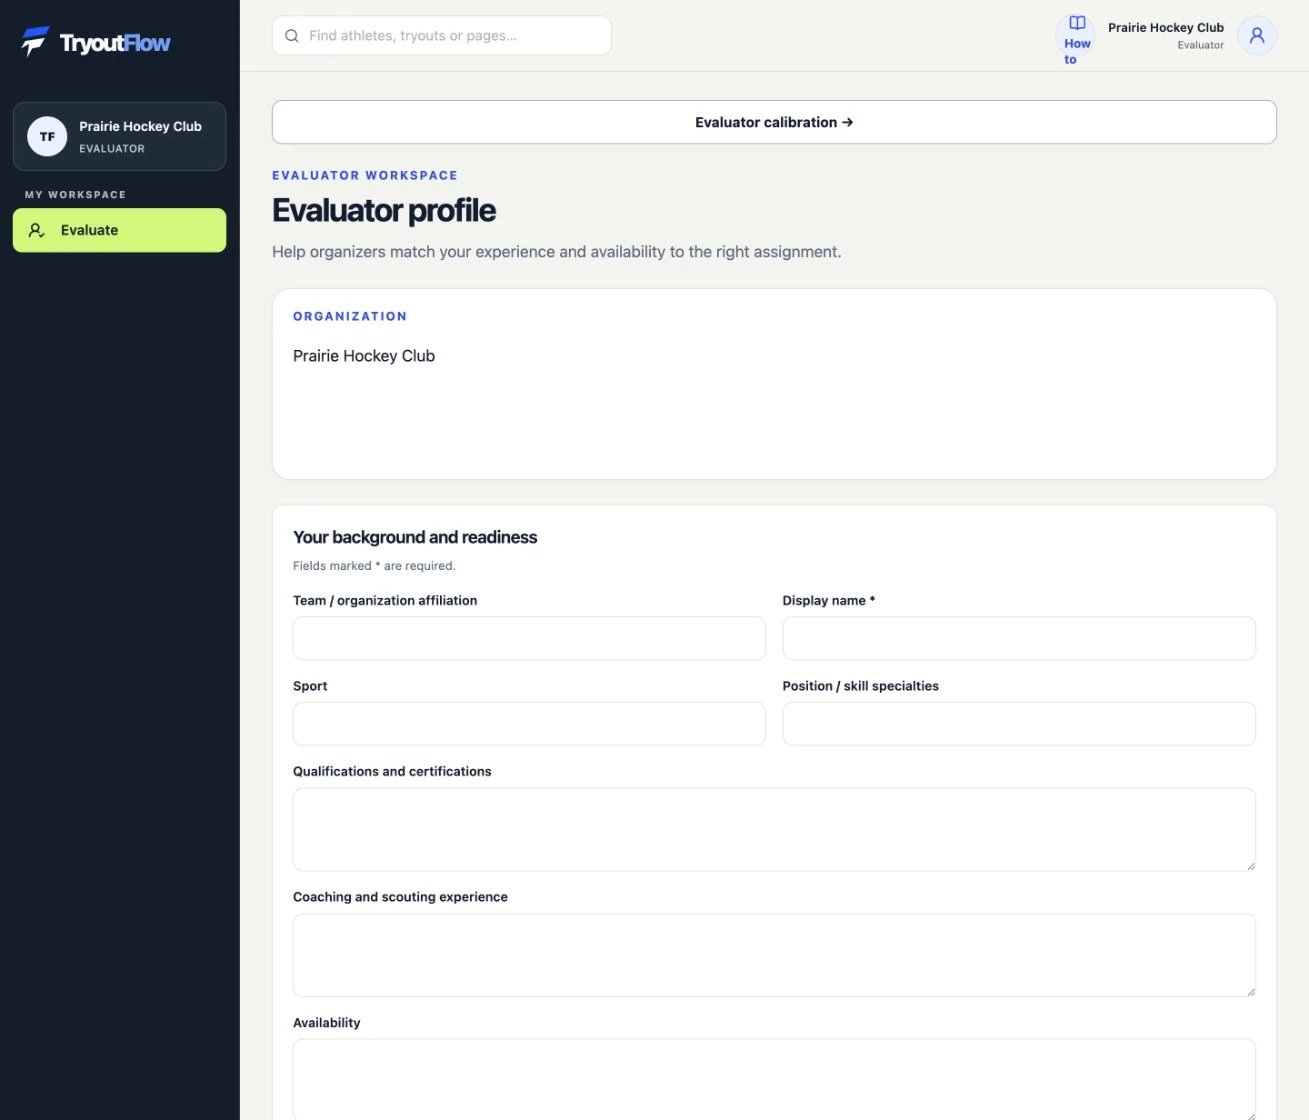Viewport: 1309px width, 1120px height.
Task: Click 'Fields marked * are required.' note
Action: [x=374, y=566]
